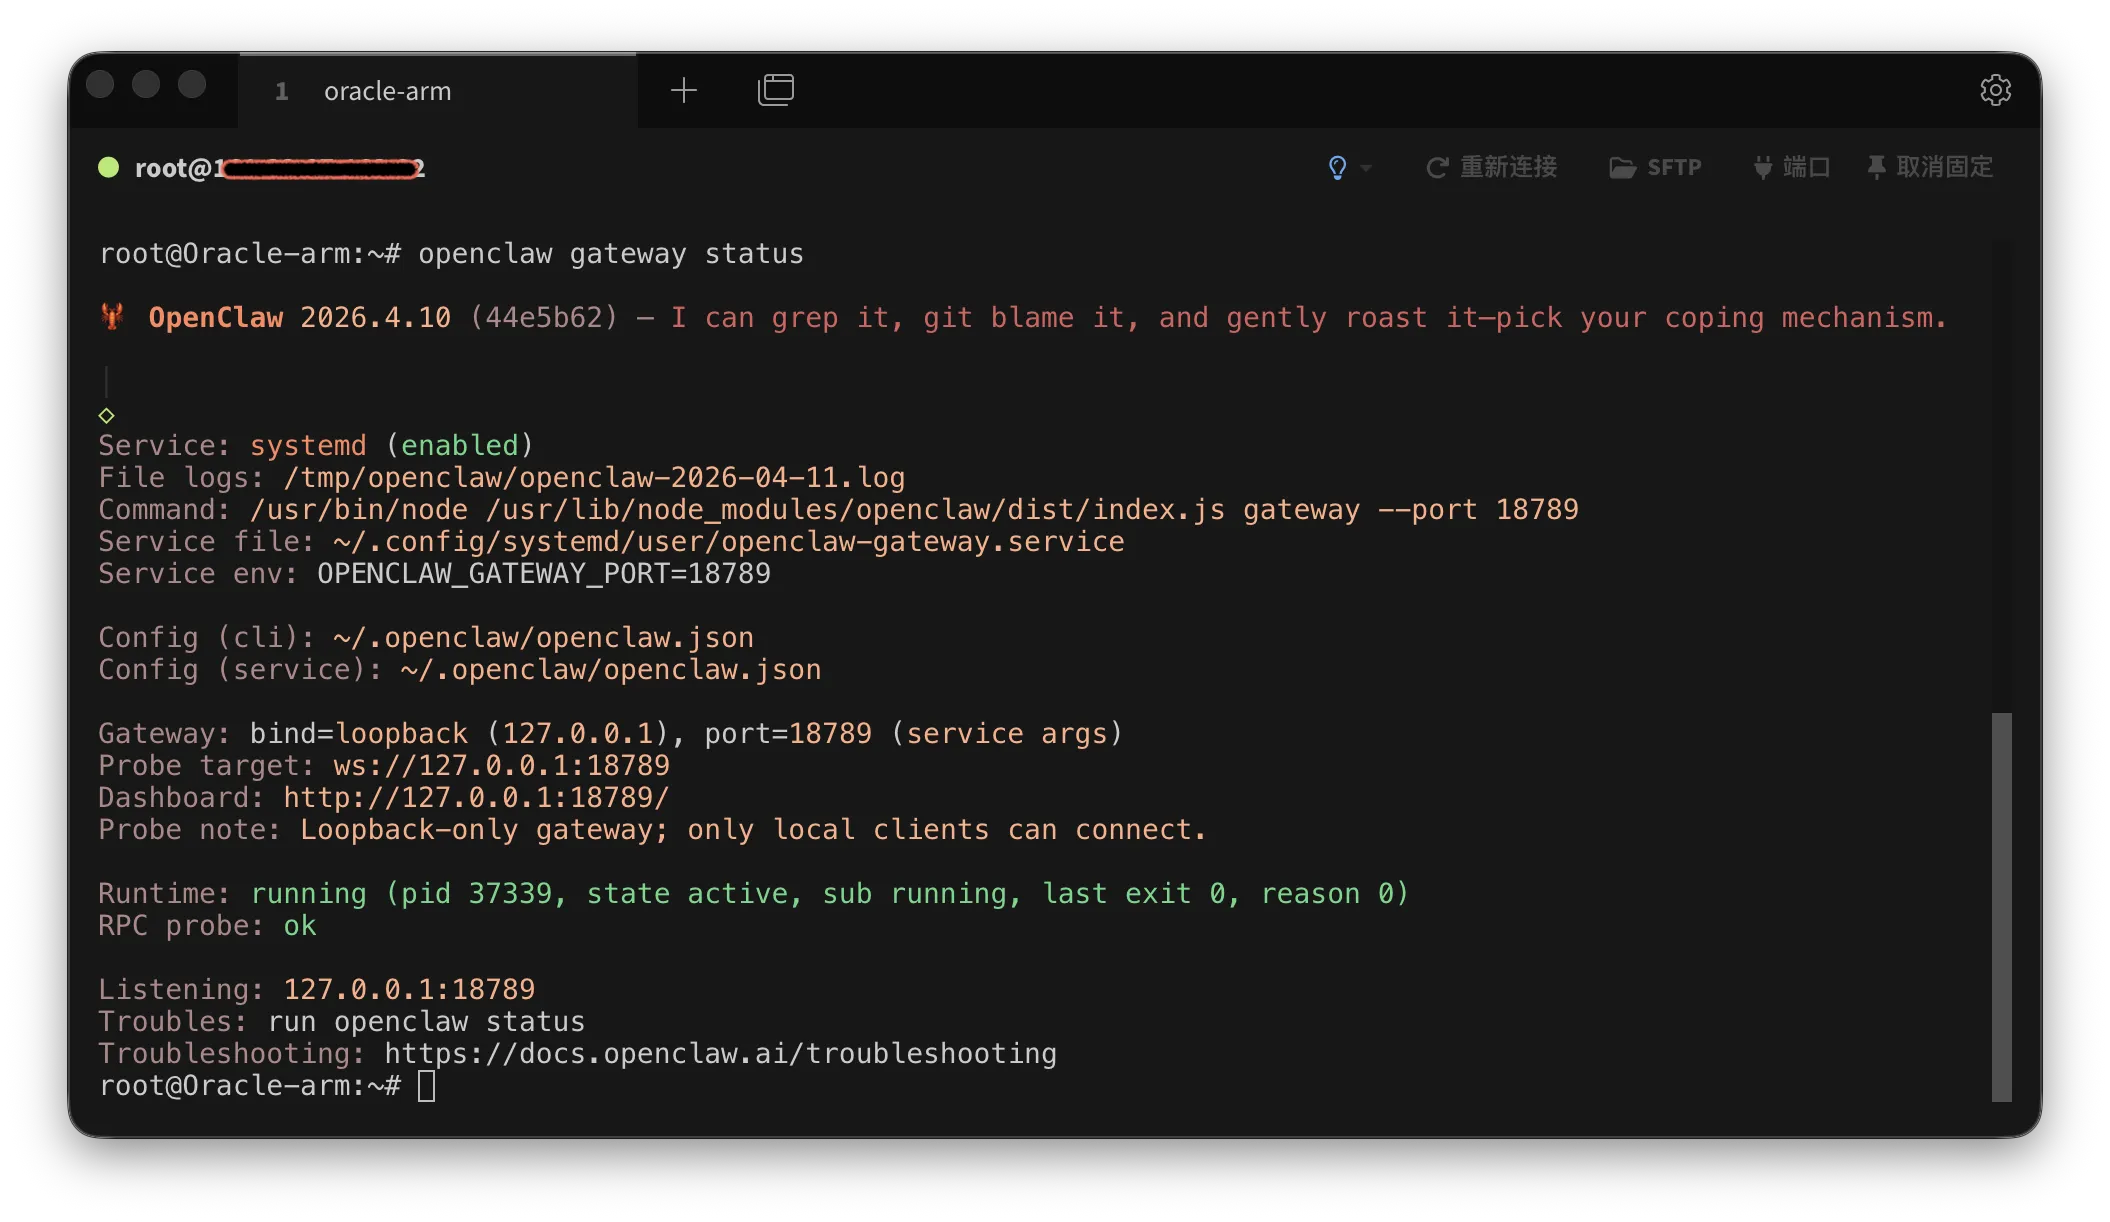Viewport: 2110px width, 1222px height.
Task: Open the SFTP file browser
Action: [x=1655, y=167]
